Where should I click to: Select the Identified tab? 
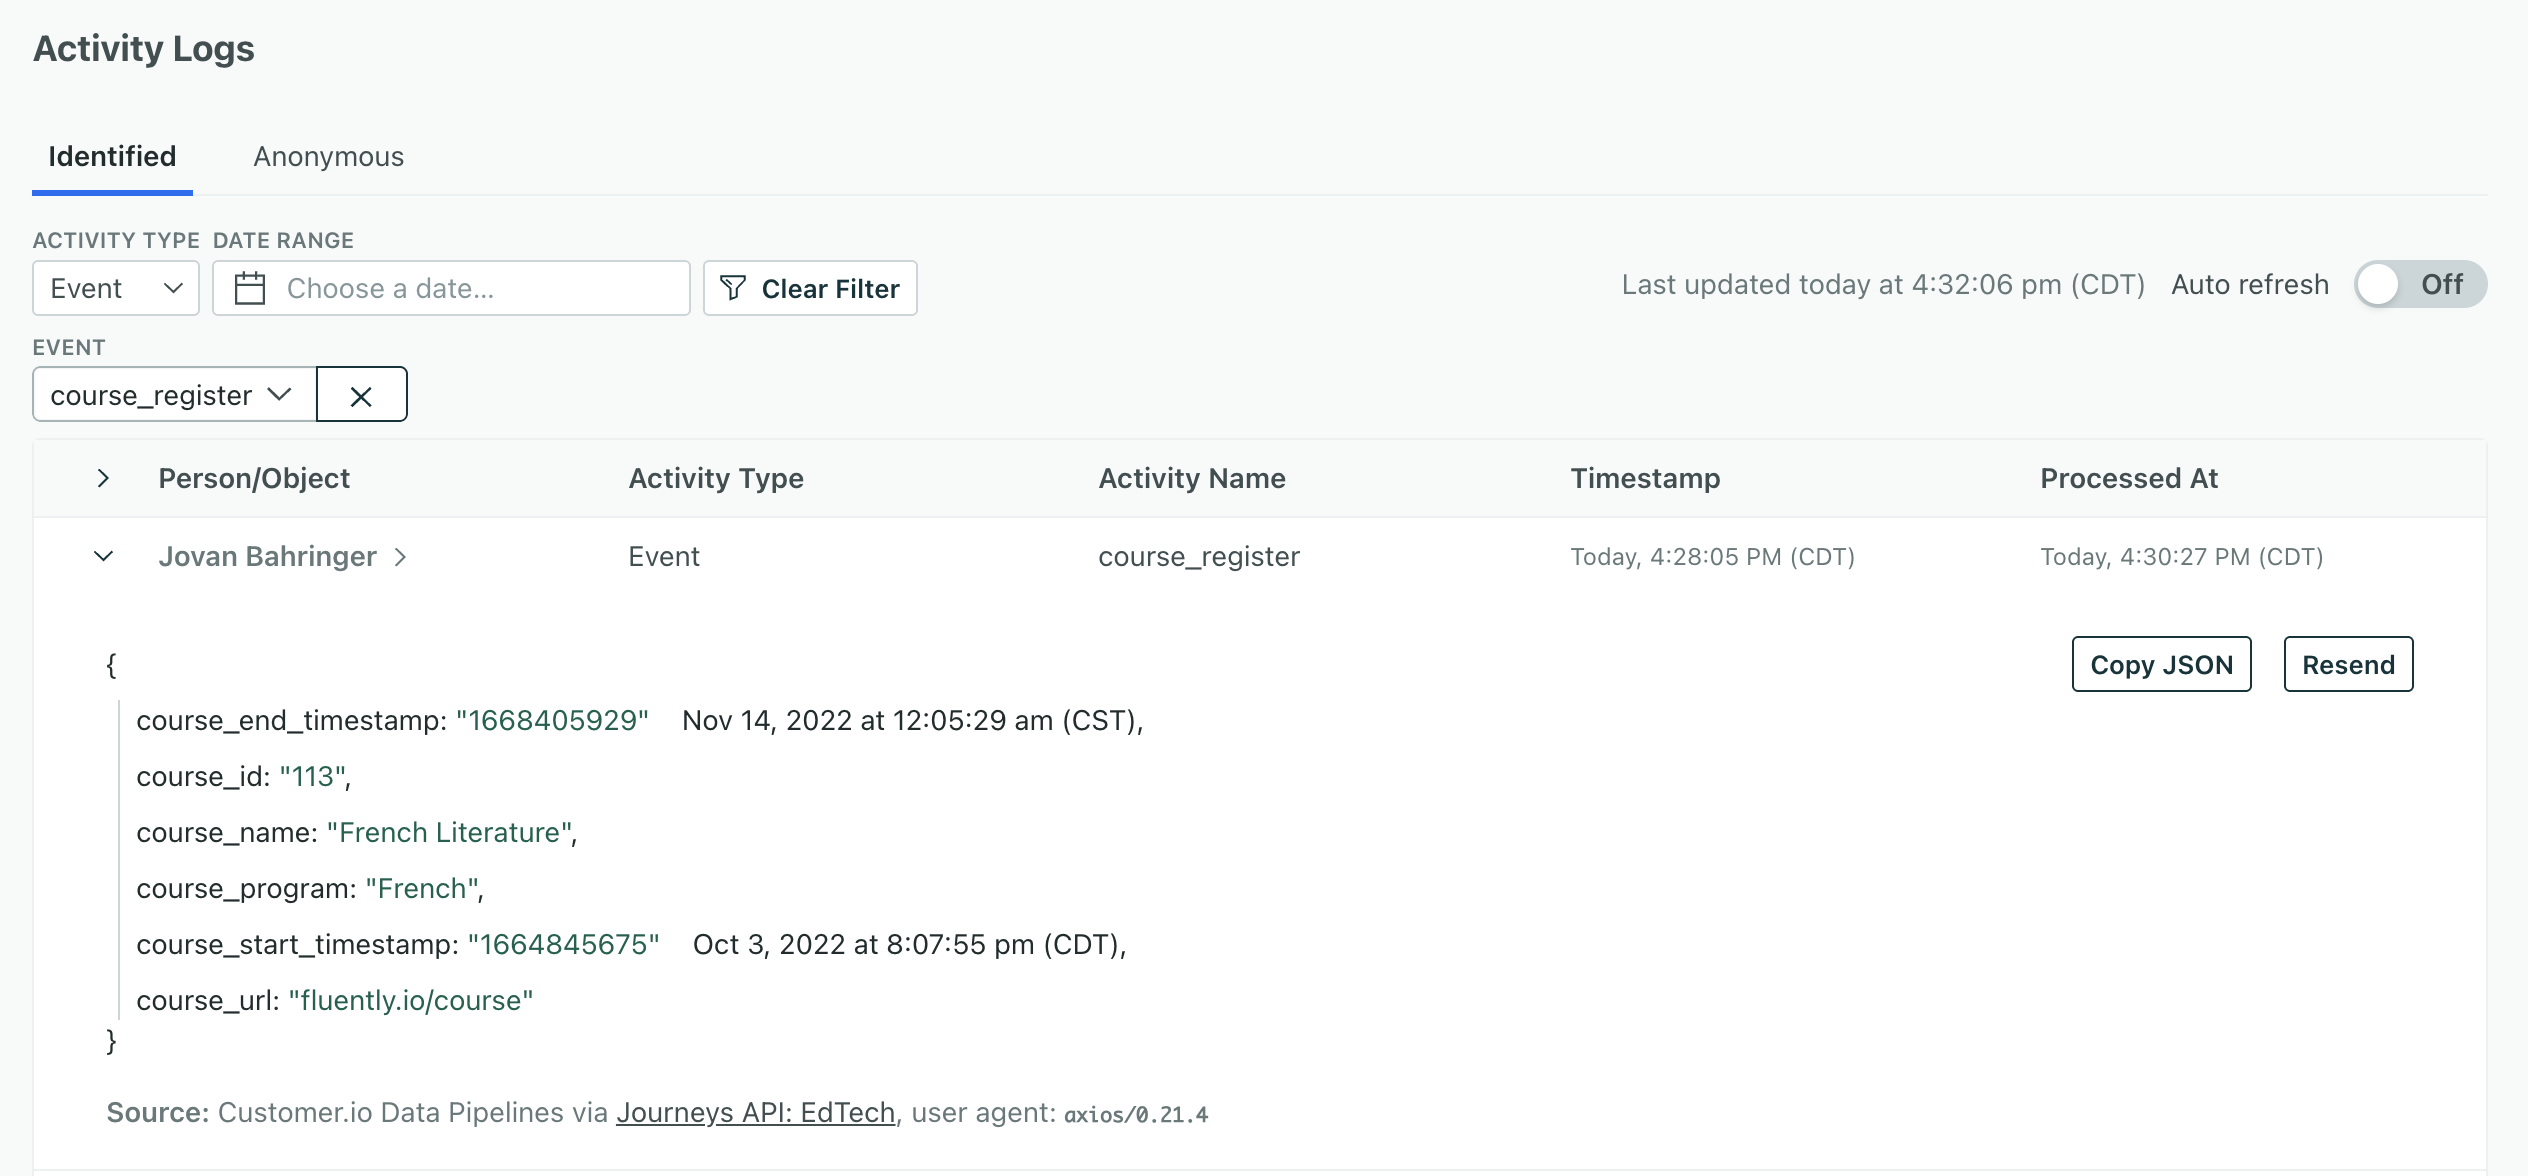[x=111, y=157]
